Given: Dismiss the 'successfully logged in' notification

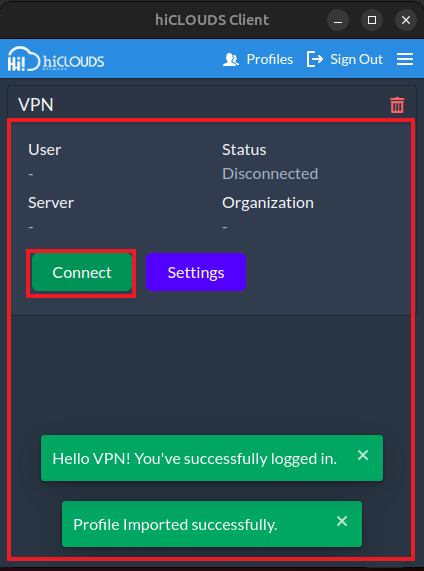Looking at the screenshot, I should [363, 455].
